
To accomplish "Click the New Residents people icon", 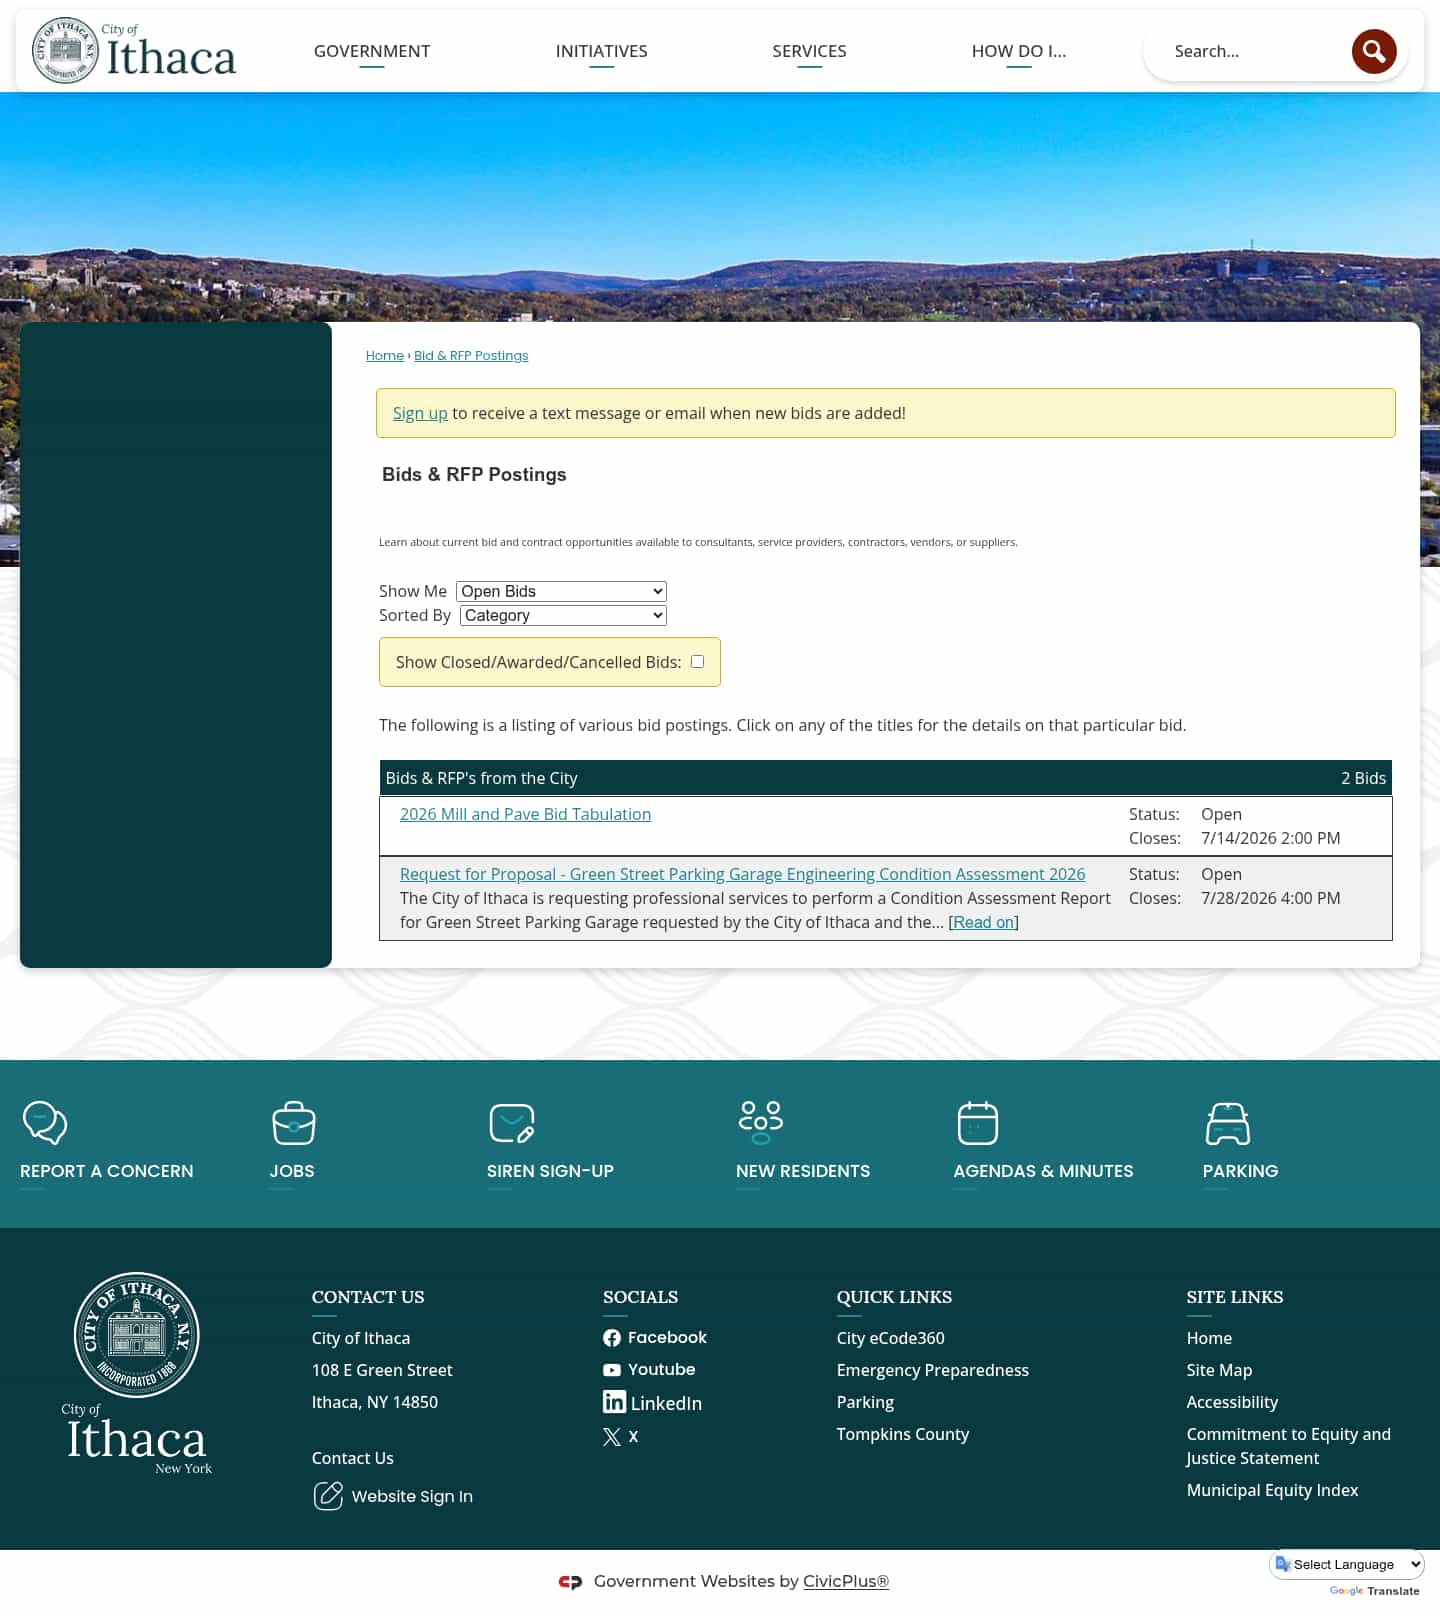I will point(761,1123).
